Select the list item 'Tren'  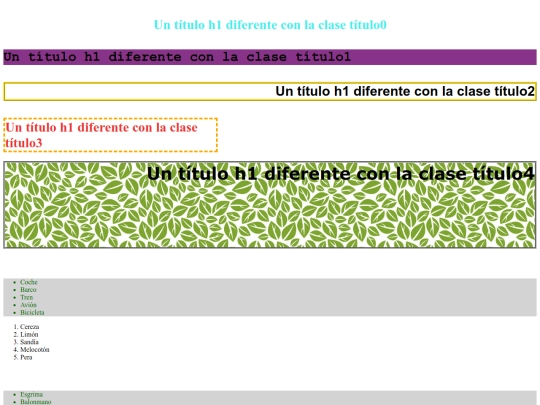[27, 297]
